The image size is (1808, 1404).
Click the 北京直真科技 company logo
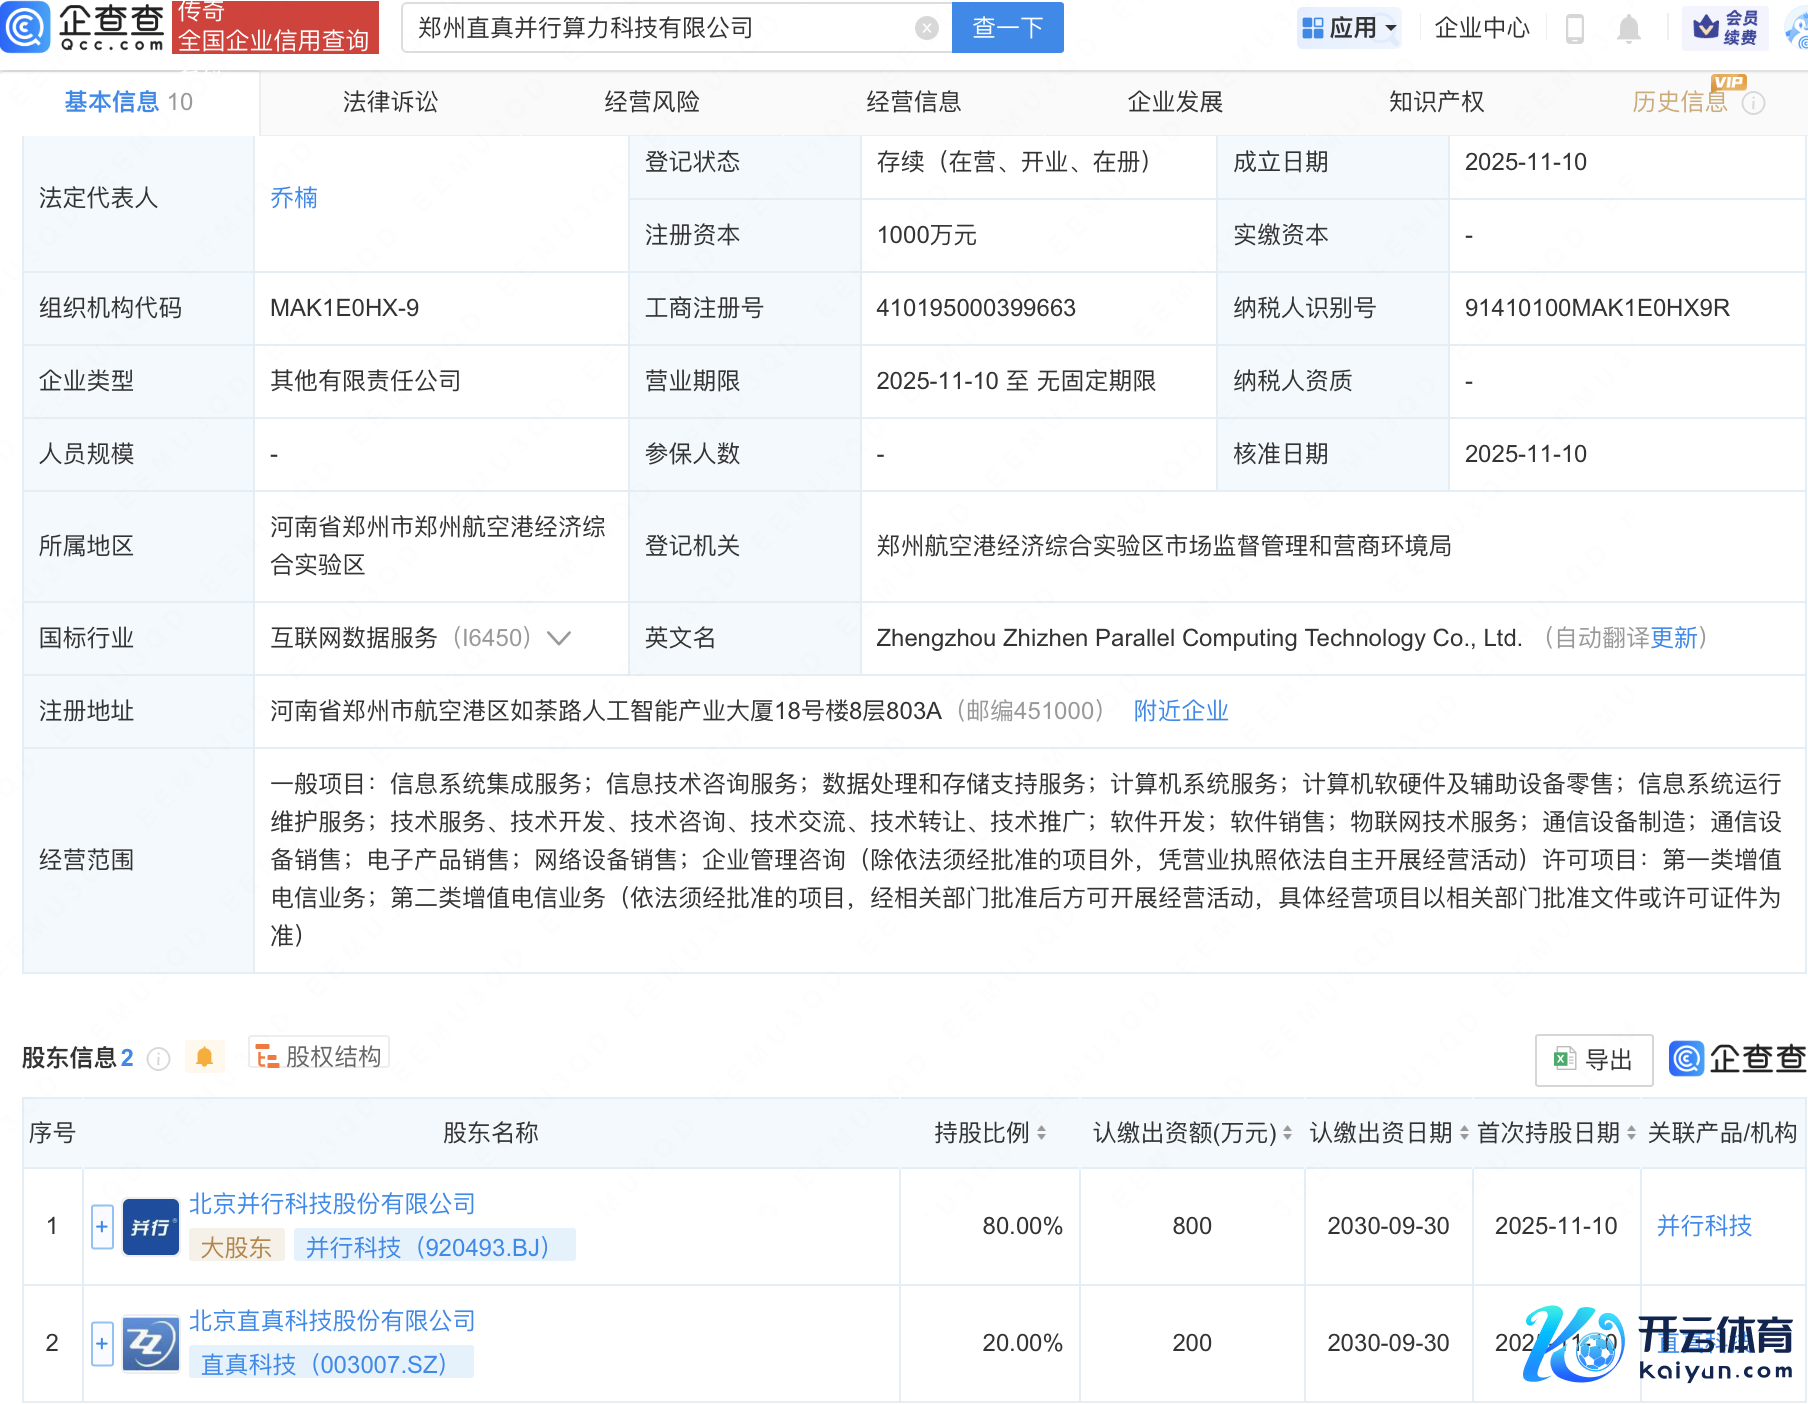(150, 1343)
